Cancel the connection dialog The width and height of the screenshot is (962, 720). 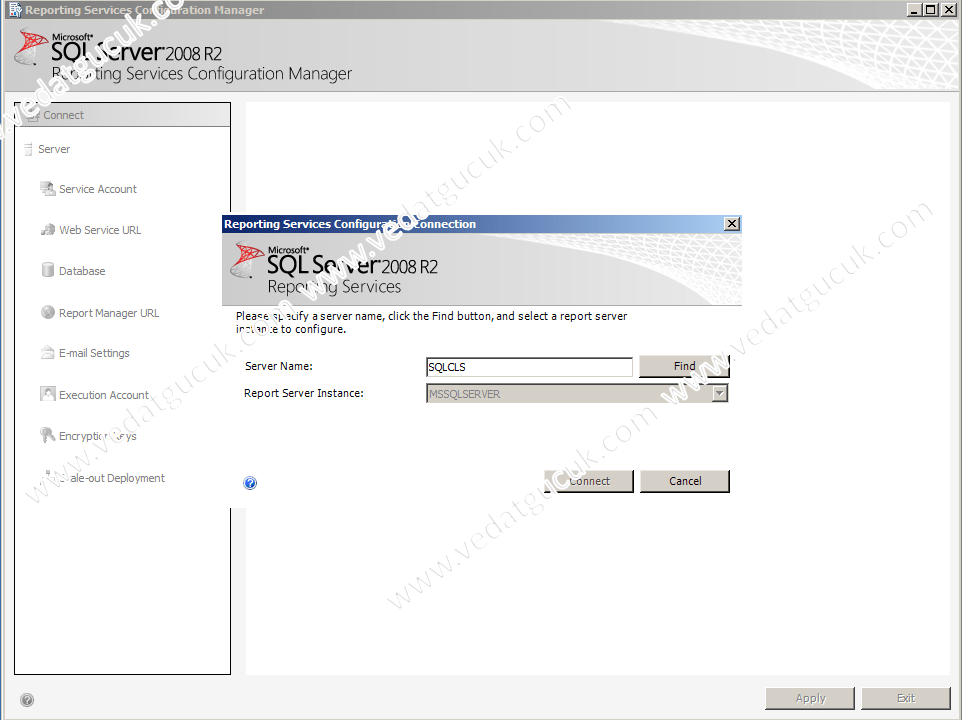pyautogui.click(x=685, y=481)
